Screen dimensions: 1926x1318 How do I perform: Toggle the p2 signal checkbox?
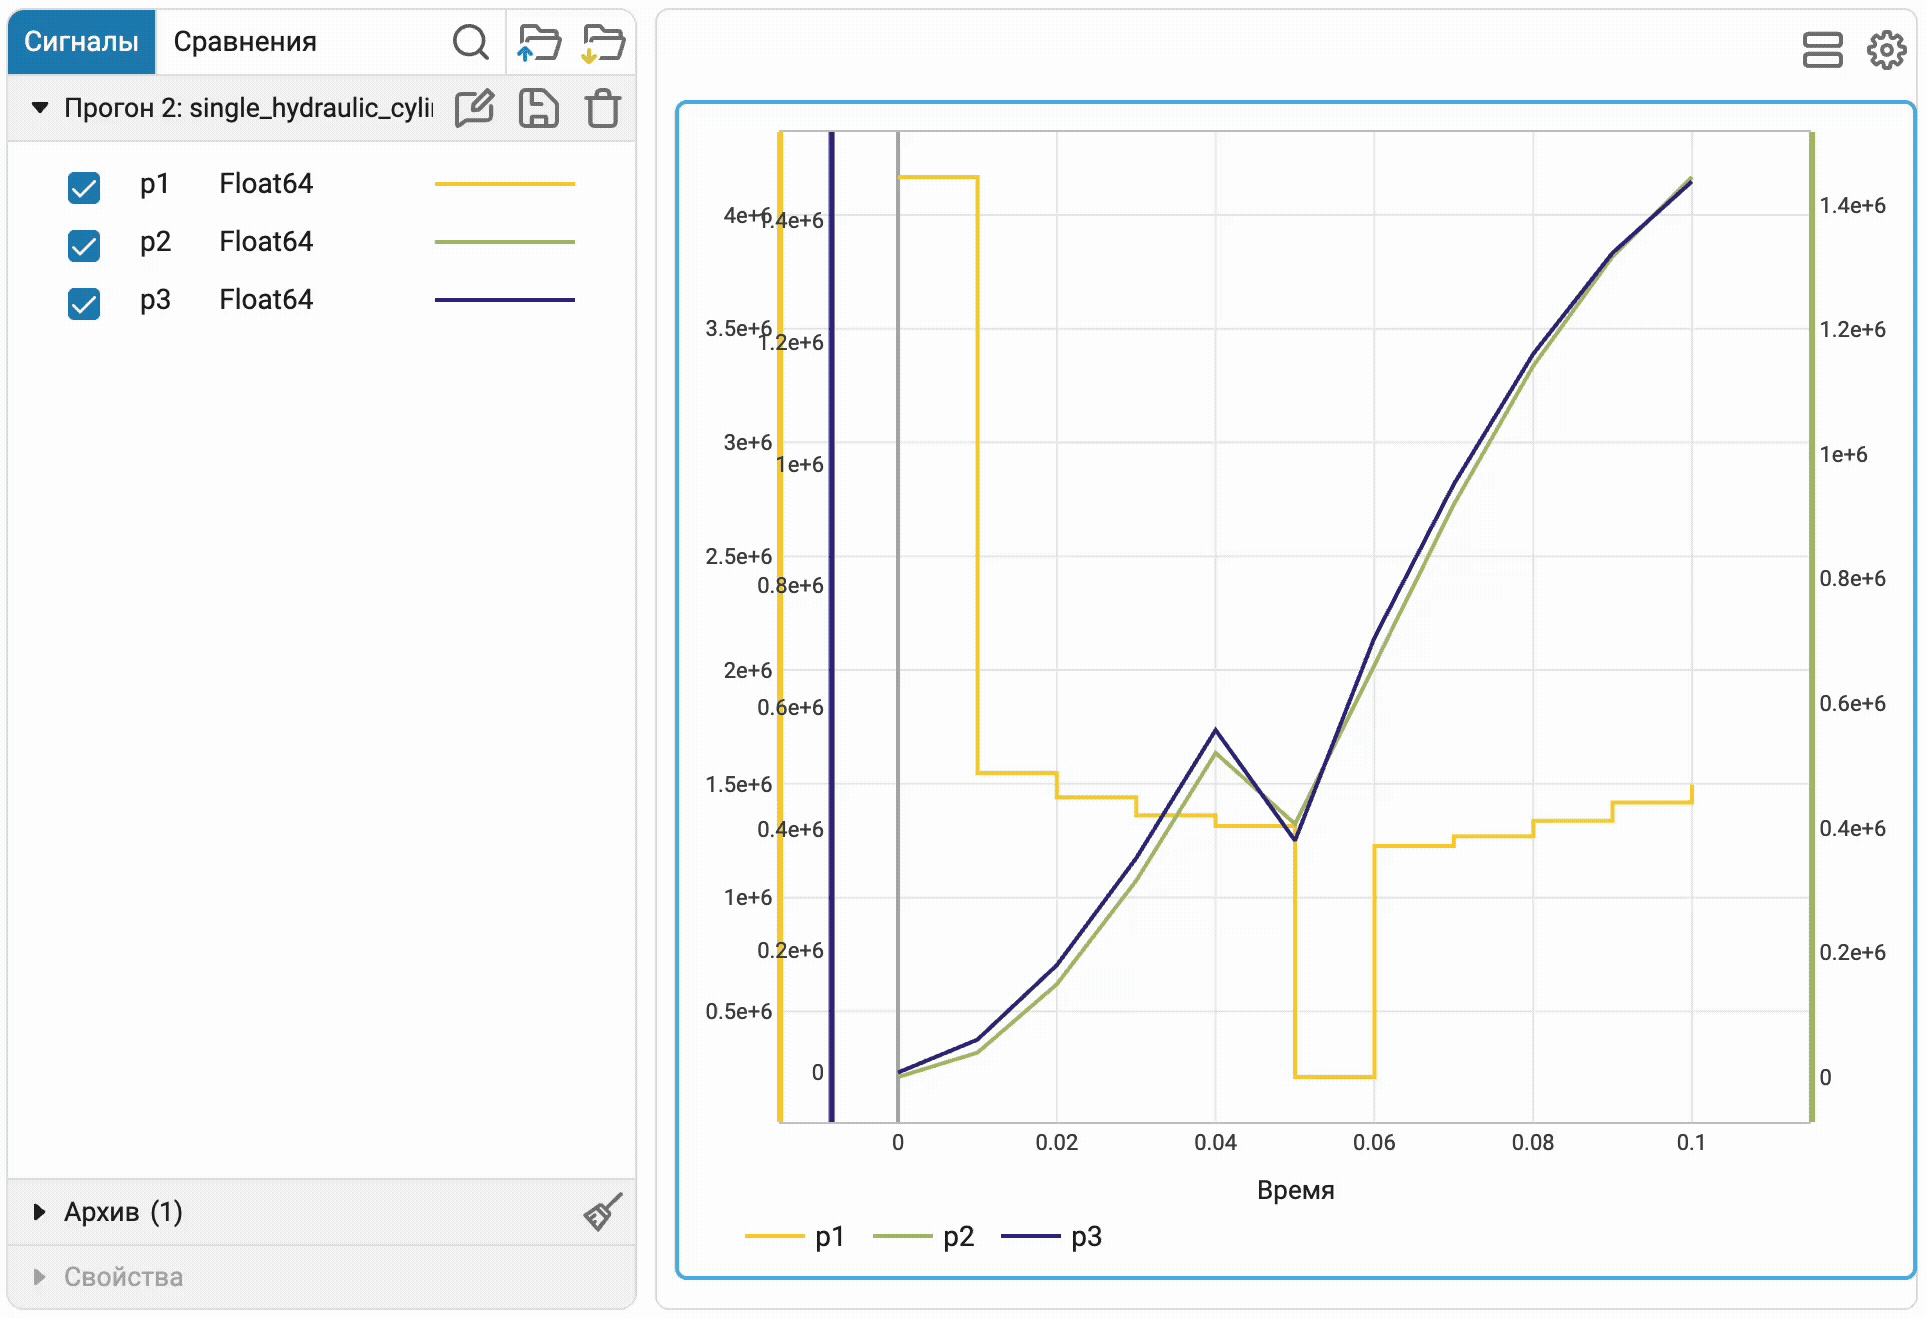tap(84, 245)
